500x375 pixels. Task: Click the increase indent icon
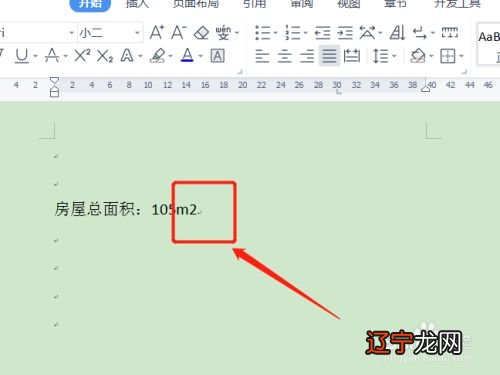345,33
